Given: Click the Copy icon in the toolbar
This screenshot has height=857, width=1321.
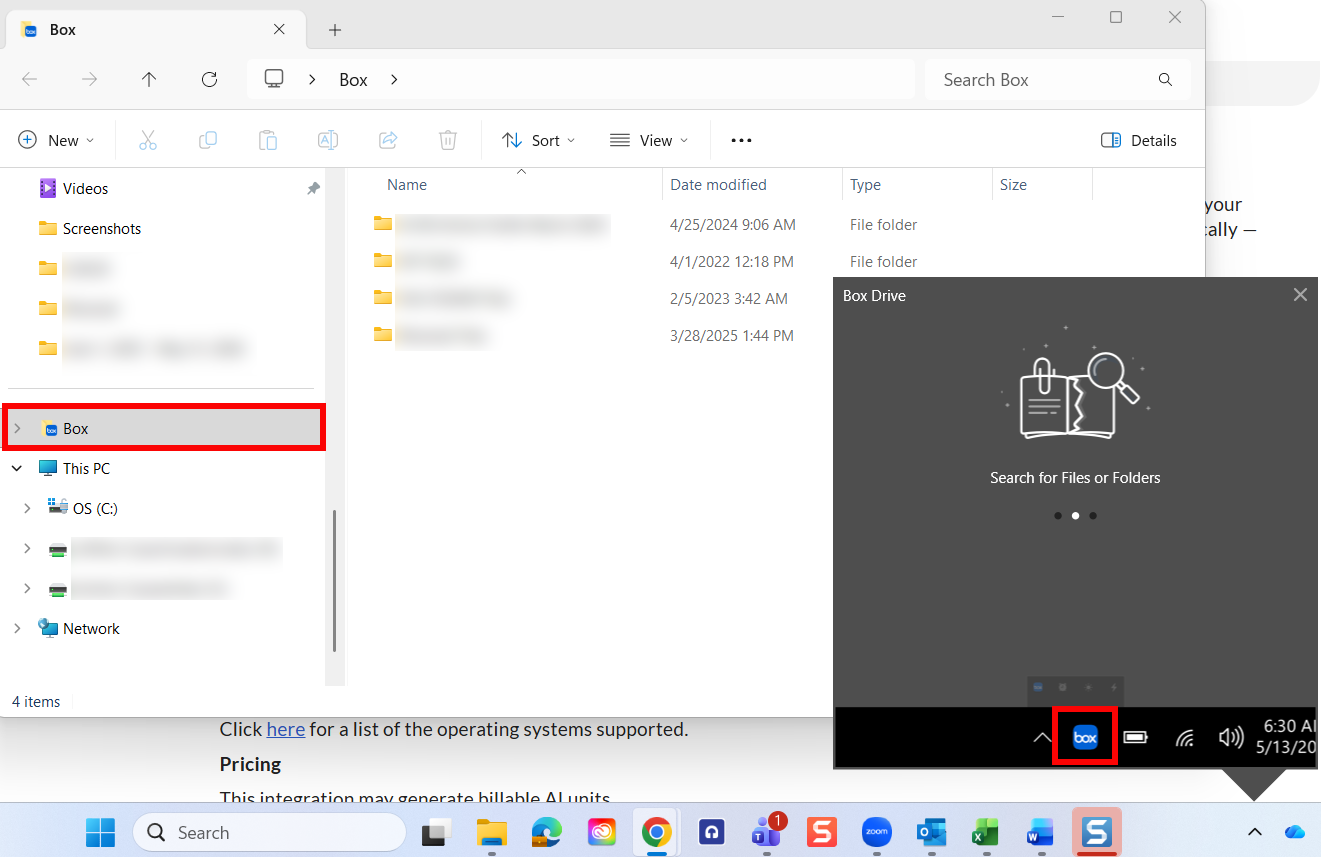Looking at the screenshot, I should click(x=208, y=140).
